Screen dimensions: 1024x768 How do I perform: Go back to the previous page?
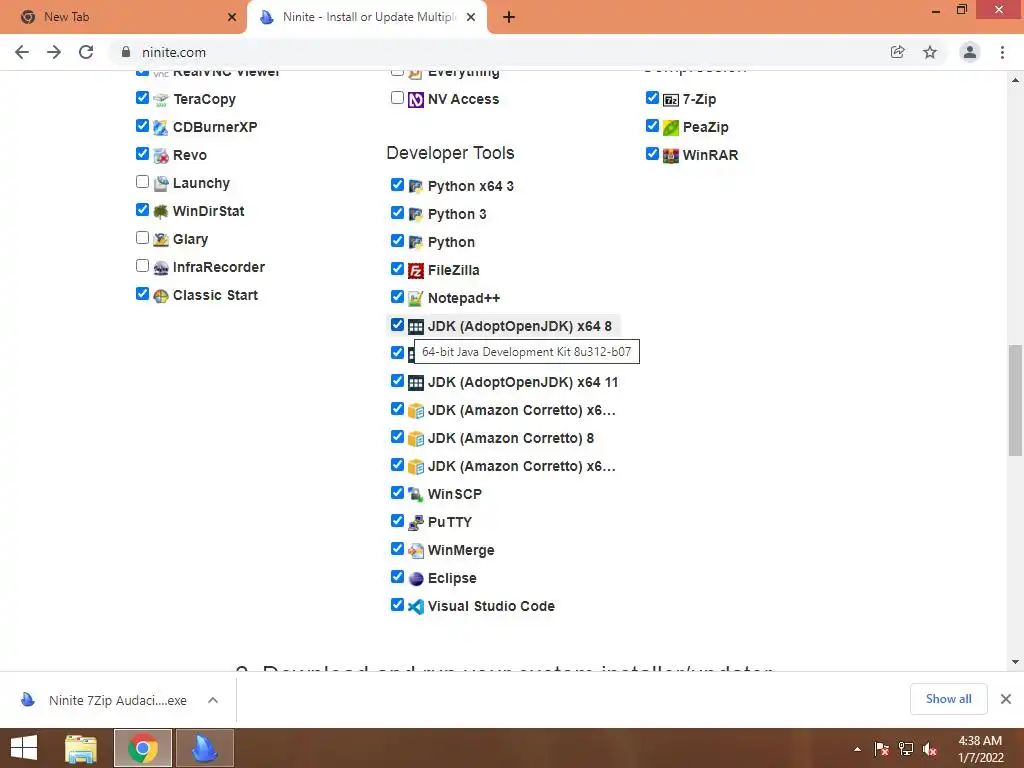tap(22, 52)
